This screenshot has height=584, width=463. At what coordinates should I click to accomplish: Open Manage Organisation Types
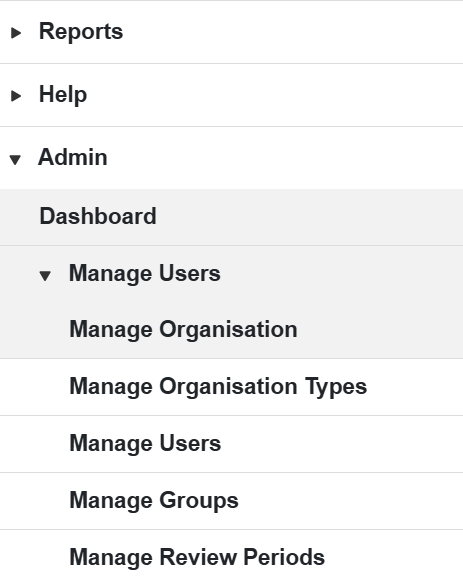click(218, 387)
